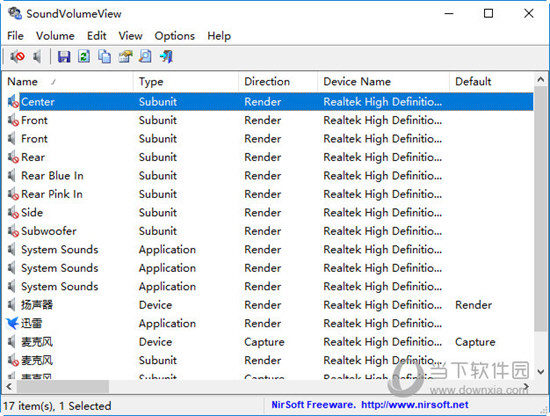Click the Subunit type cell of Subwoofer

pyautogui.click(x=158, y=231)
